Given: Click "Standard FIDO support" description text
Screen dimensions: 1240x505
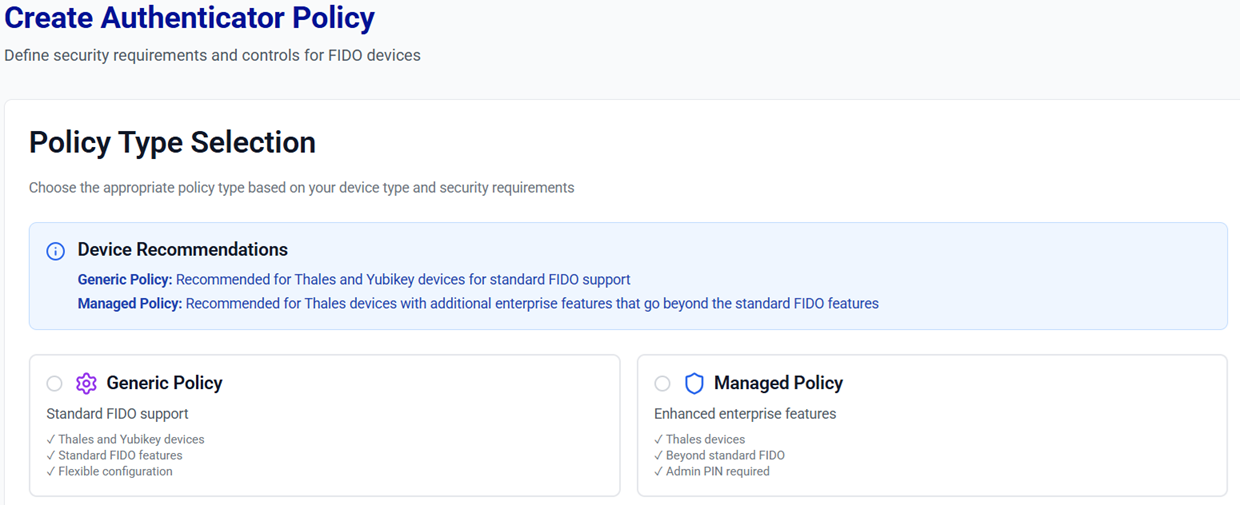Looking at the screenshot, I should click(117, 414).
